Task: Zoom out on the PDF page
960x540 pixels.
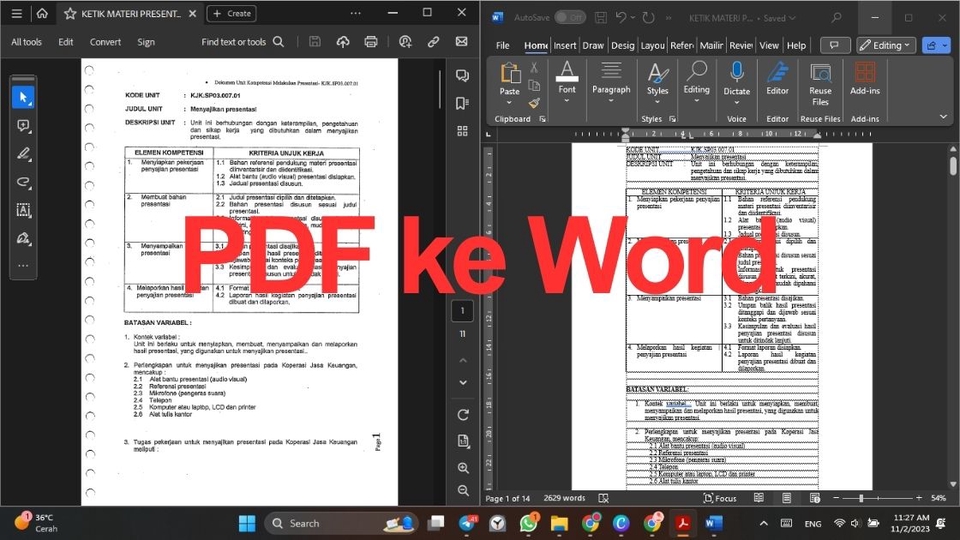Action: pos(463,490)
